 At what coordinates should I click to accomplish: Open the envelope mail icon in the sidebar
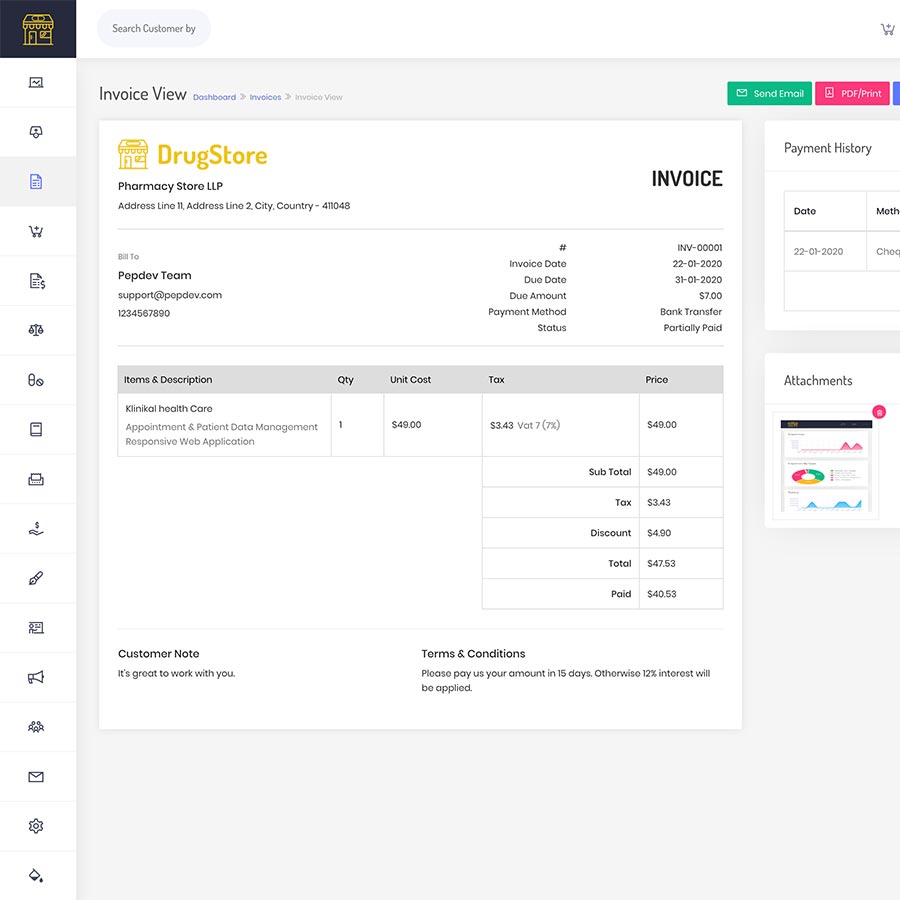click(37, 777)
